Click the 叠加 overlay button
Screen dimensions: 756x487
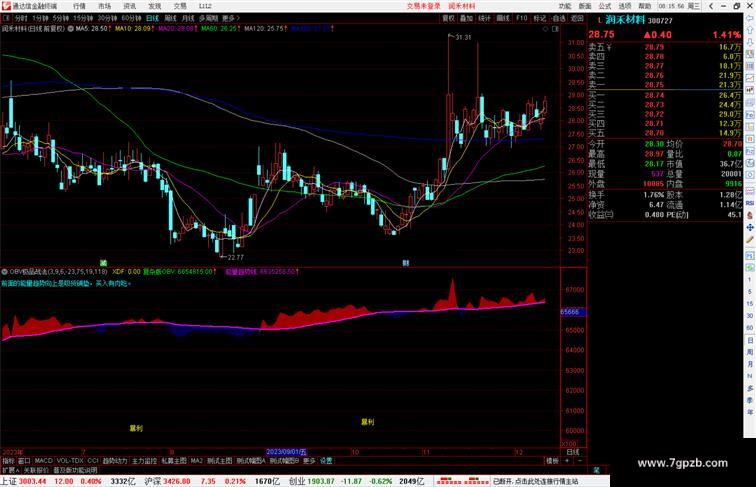pos(466,18)
